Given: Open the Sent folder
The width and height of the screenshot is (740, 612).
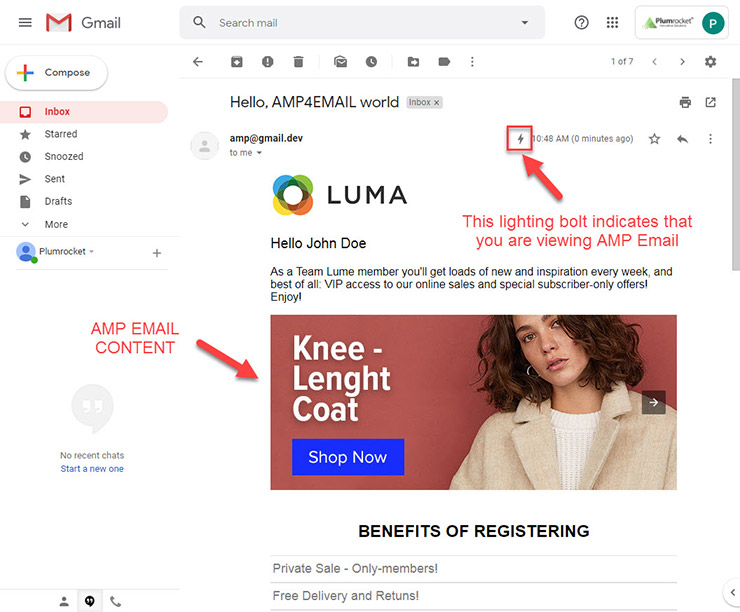Looking at the screenshot, I should click(x=84, y=179).
